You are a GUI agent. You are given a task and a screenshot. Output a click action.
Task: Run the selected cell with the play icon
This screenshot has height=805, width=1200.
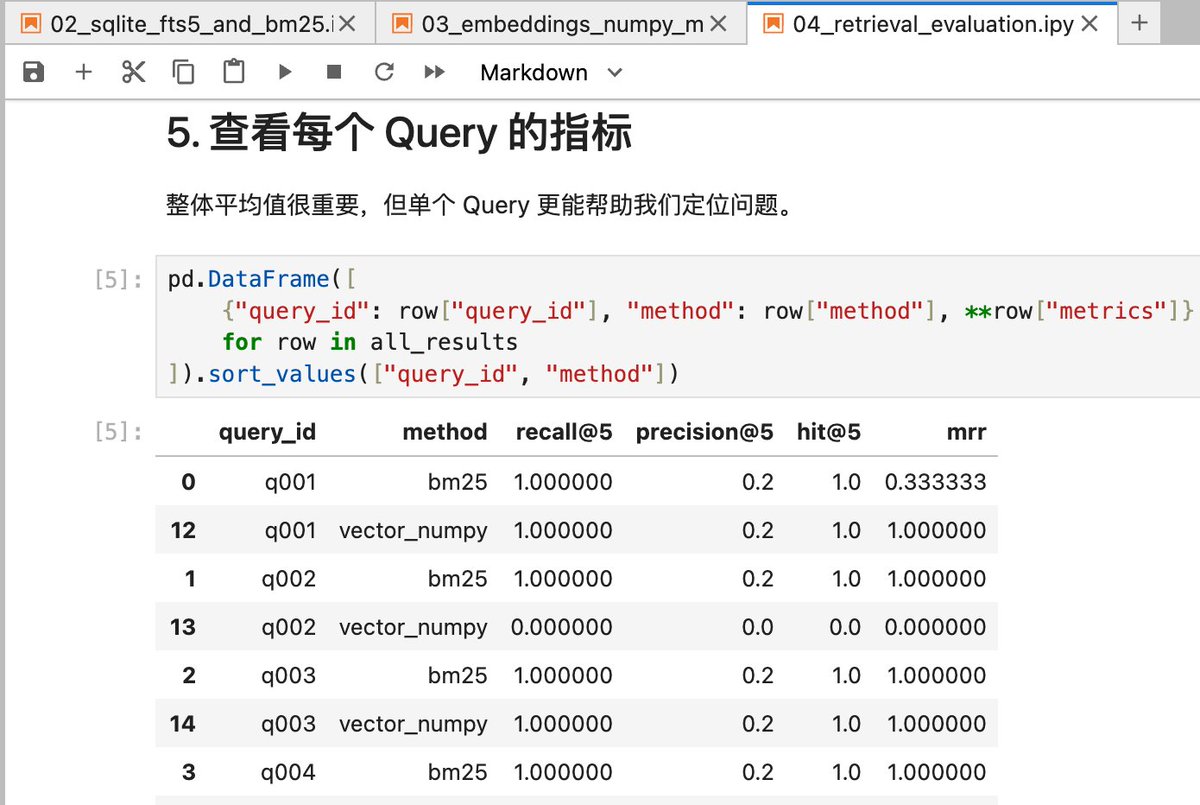285,72
